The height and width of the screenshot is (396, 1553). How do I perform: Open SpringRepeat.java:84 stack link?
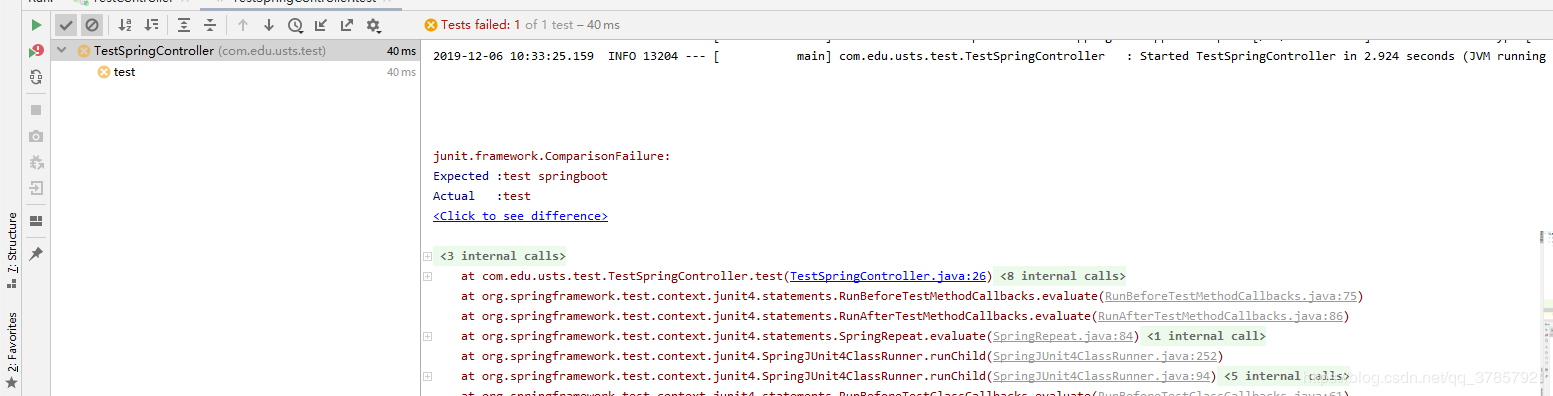[x=1062, y=336]
